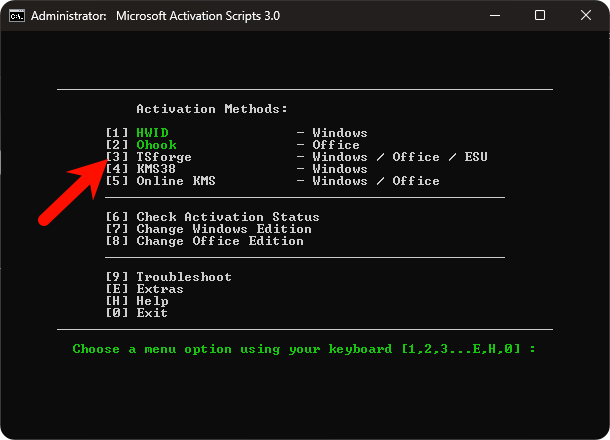Select the green 'HWID' menu entry
This screenshot has width=610, height=440.
tap(152, 133)
